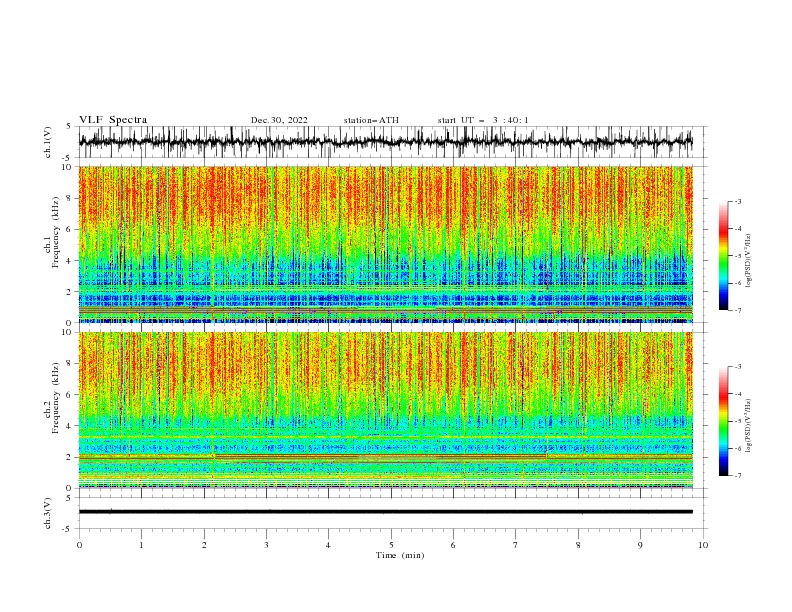792x612 pixels.
Task: Click time axis tick label "5"
Action: [391, 545]
